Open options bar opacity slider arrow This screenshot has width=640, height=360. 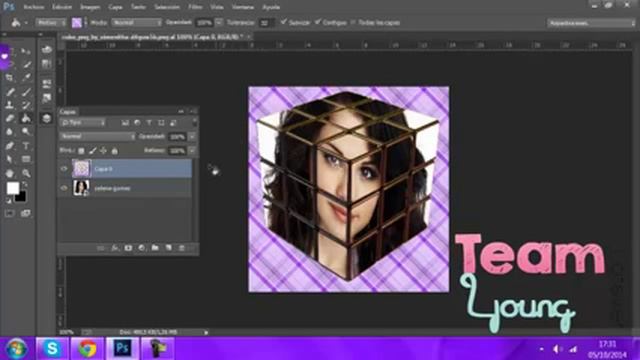(x=219, y=23)
